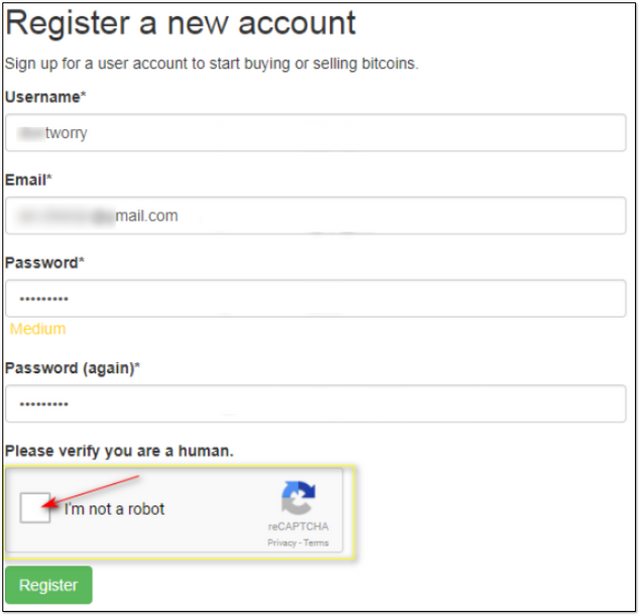The height and width of the screenshot is (616, 640).
Task: Click the reCAPTCHA text under the logo
Action: tap(298, 527)
